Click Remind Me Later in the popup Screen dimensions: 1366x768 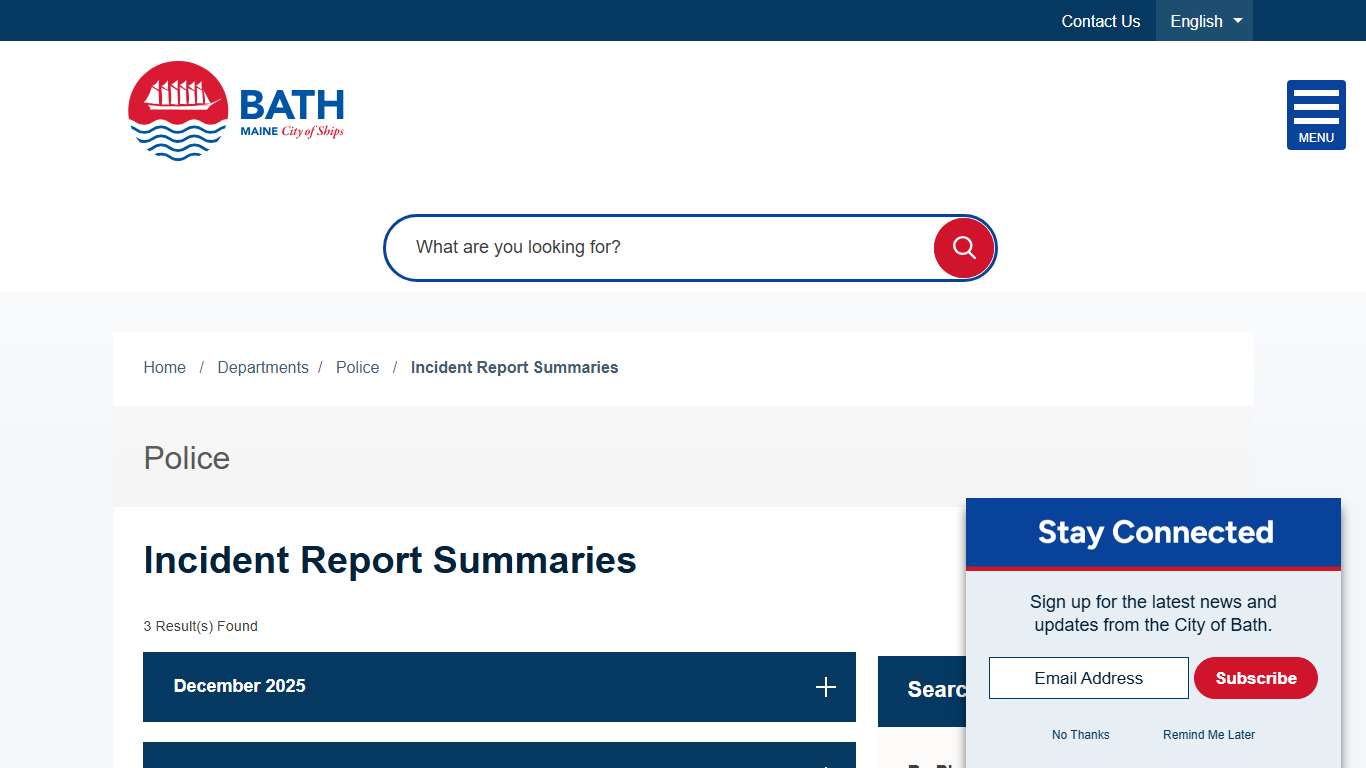[1208, 735]
